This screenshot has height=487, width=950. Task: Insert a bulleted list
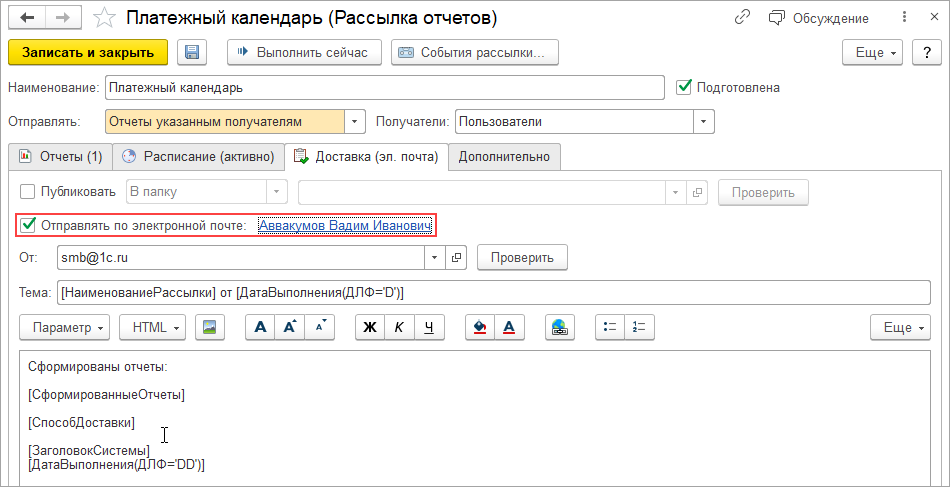(x=609, y=327)
